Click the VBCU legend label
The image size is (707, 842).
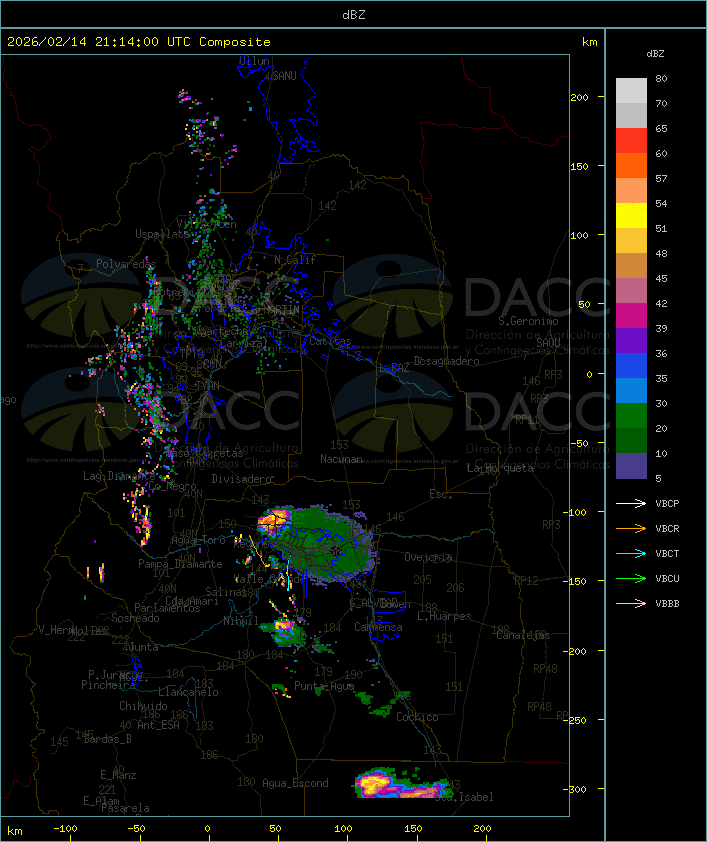click(x=667, y=578)
